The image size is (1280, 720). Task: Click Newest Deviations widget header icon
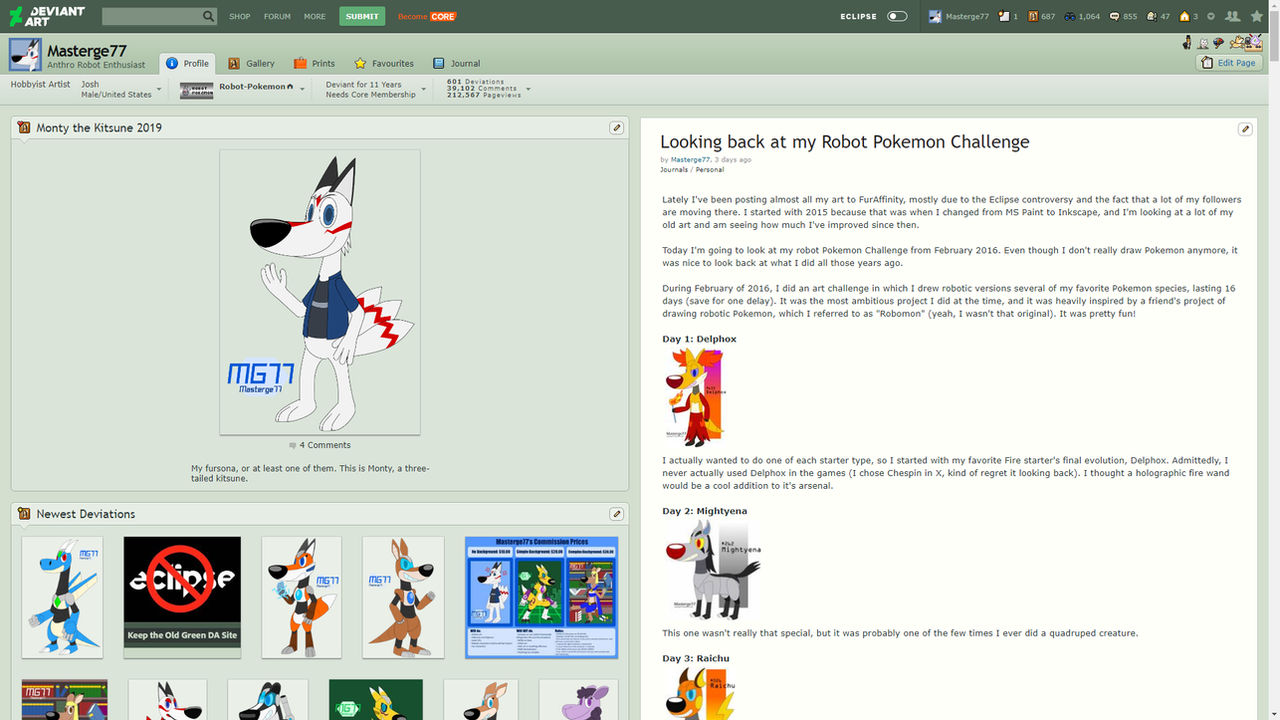coord(24,514)
